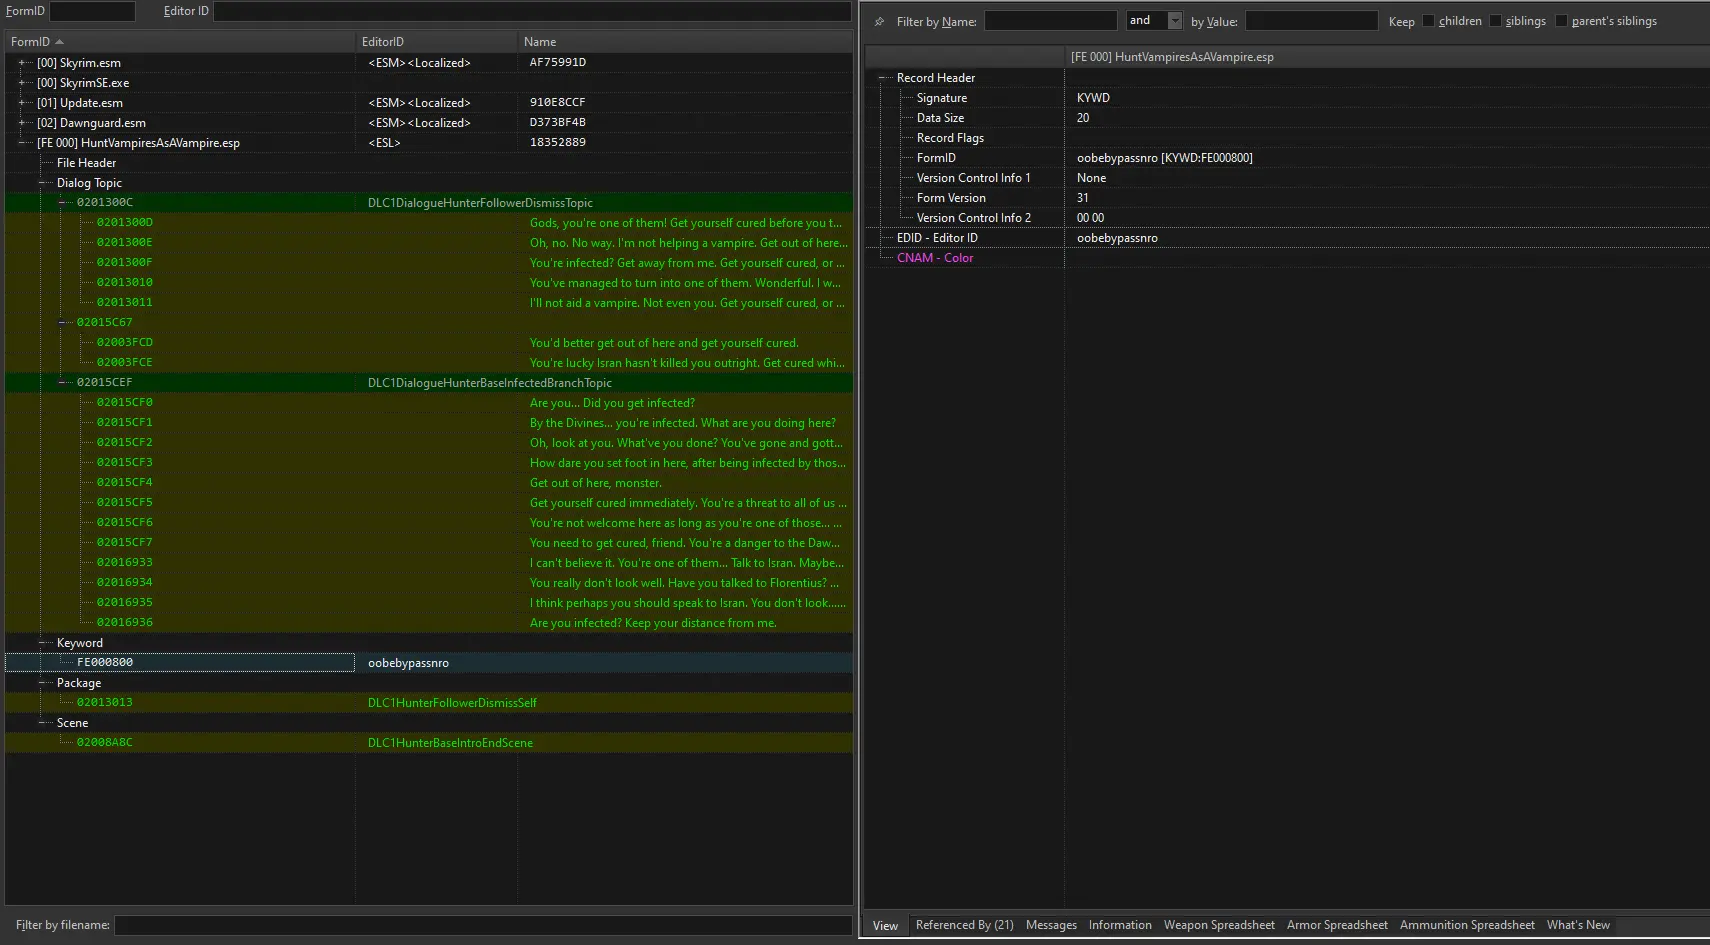Open the Armor Spreadsheet tab
Image resolution: width=1710 pixels, height=945 pixels.
click(x=1337, y=925)
